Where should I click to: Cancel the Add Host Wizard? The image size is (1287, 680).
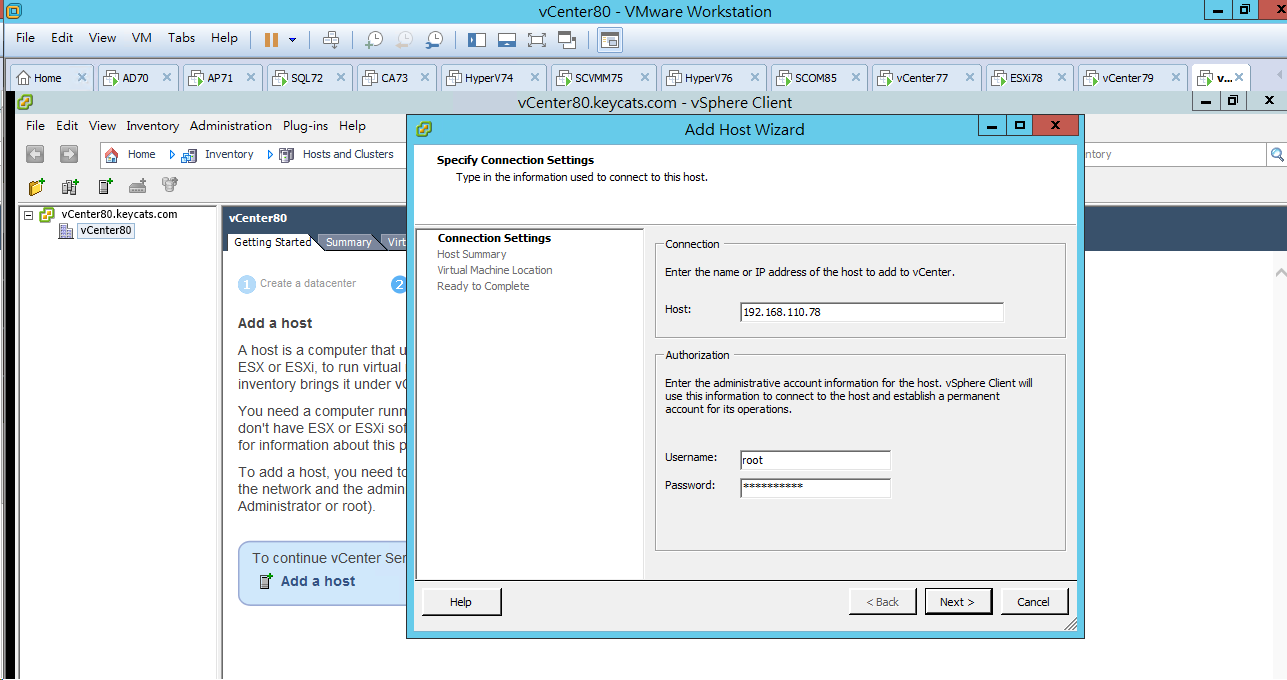click(x=1034, y=602)
